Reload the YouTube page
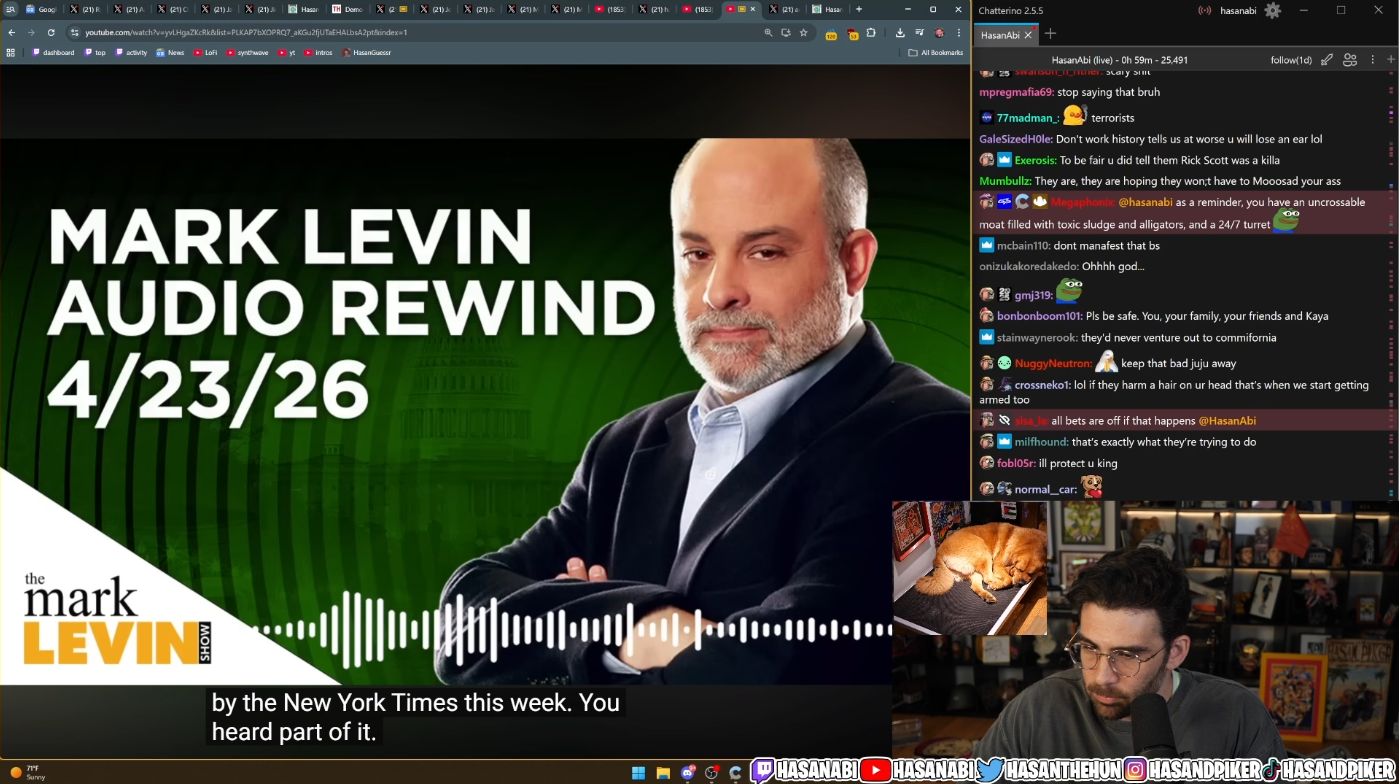1399x784 pixels. [50, 32]
